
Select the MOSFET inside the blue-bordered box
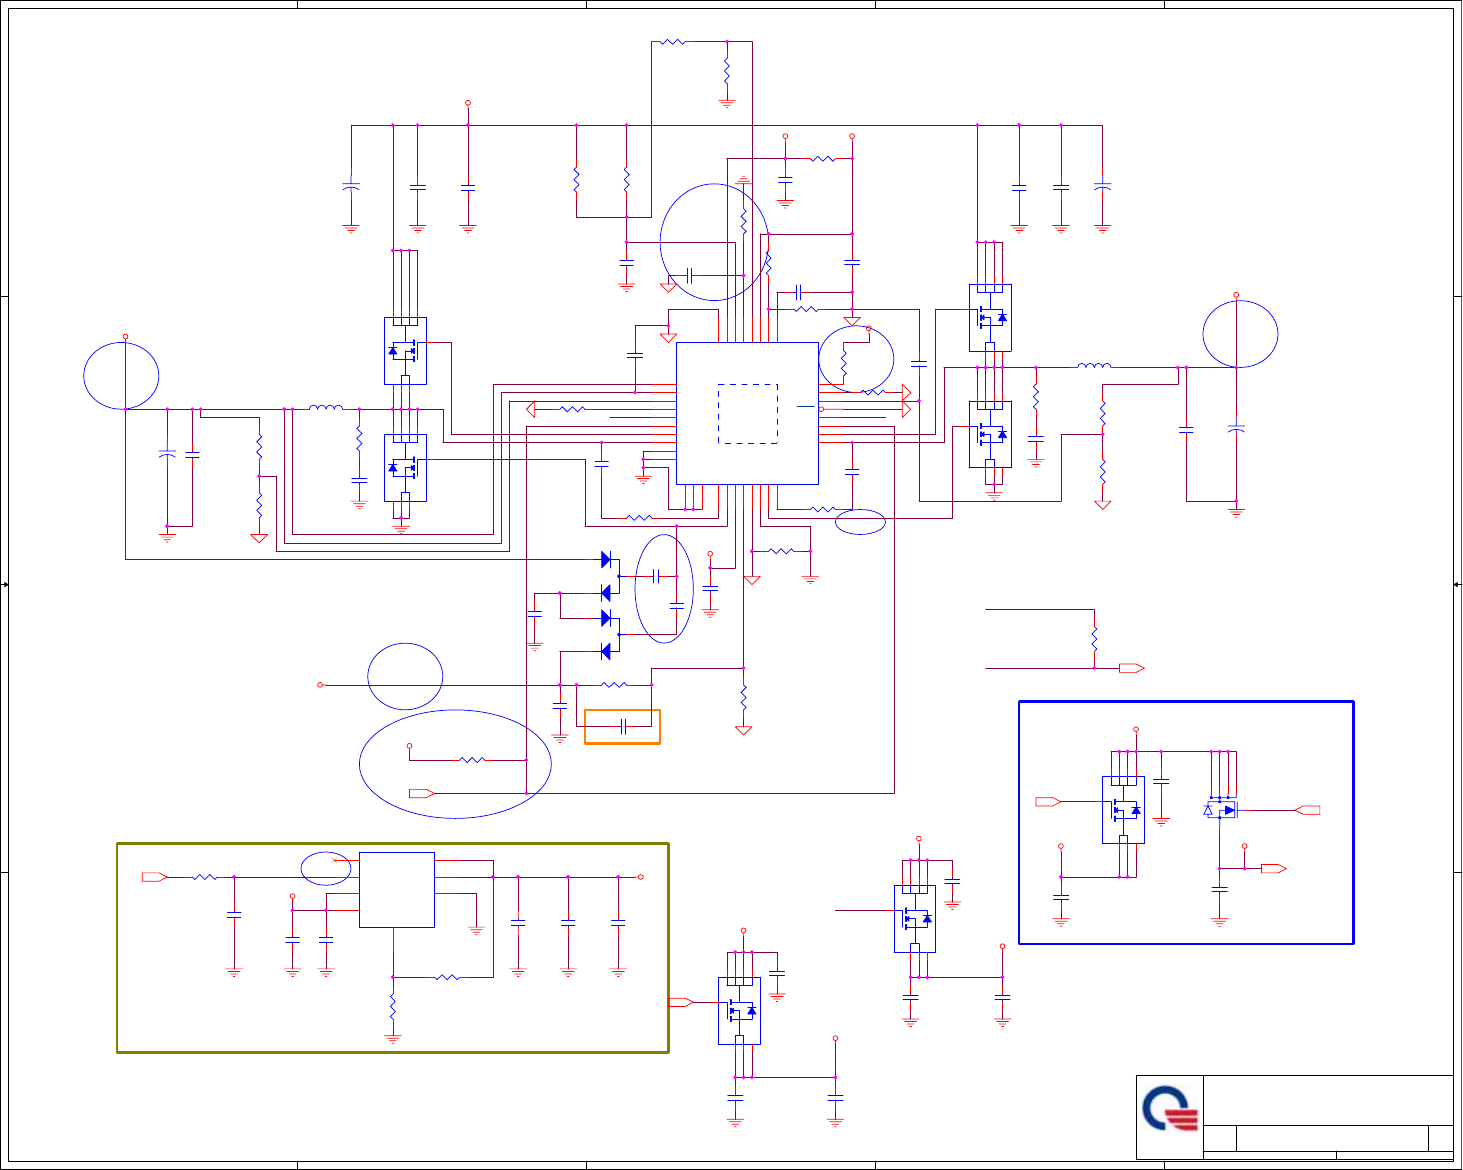click(x=1123, y=810)
